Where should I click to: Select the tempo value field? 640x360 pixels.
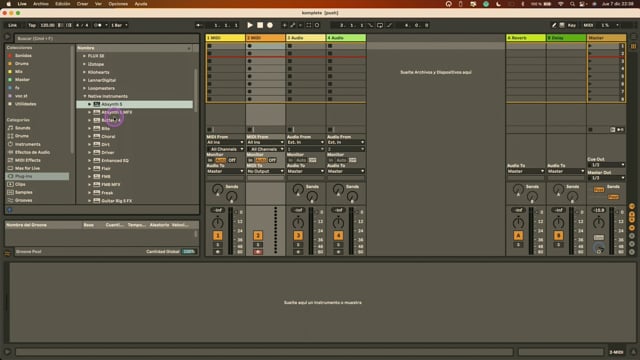coord(47,25)
